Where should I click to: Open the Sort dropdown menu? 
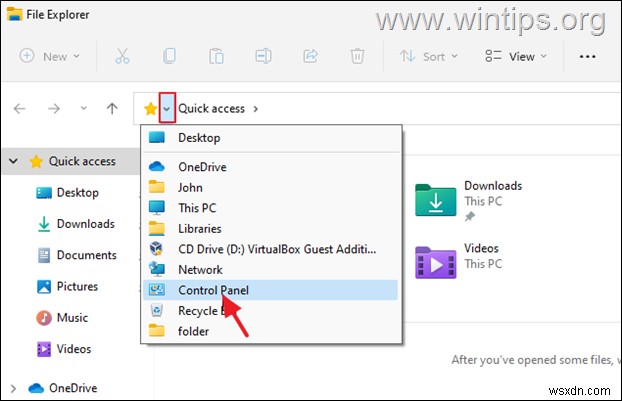[x=428, y=56]
